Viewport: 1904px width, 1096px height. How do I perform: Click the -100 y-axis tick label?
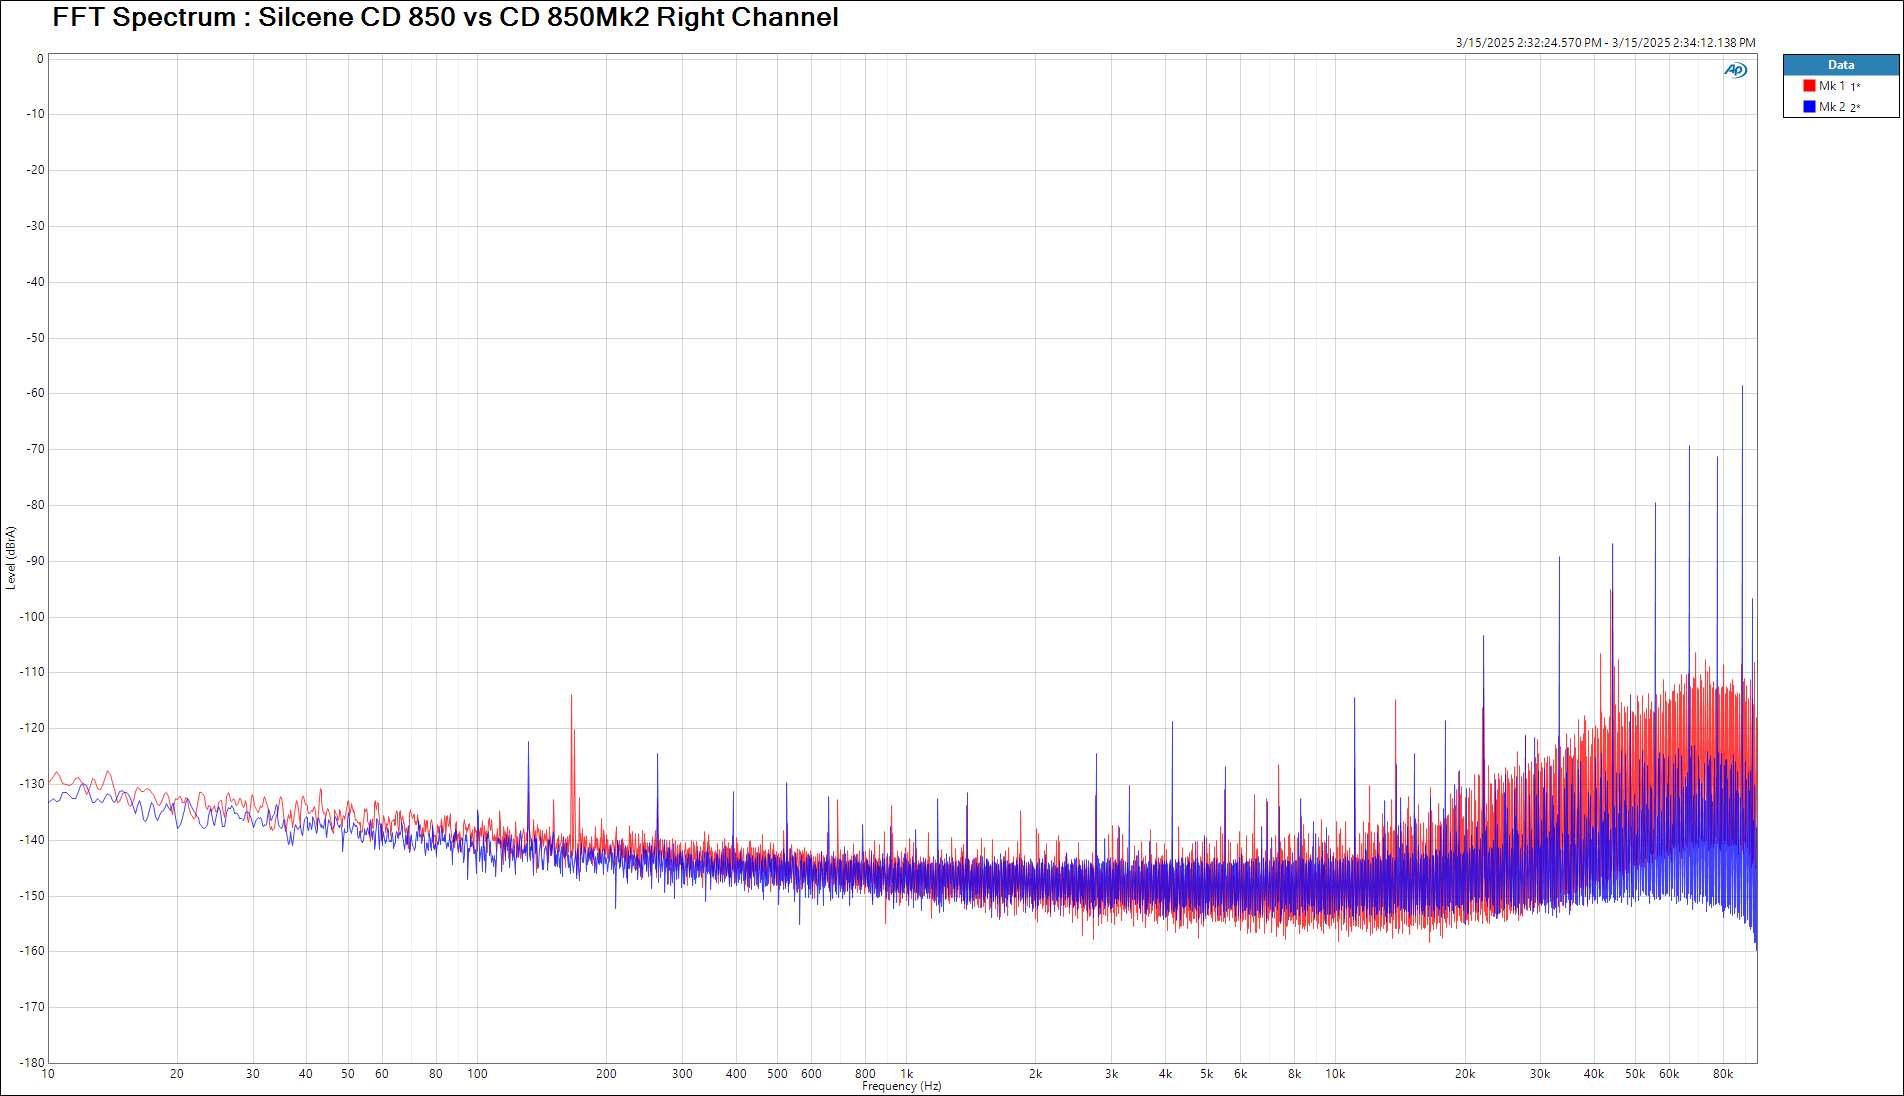[x=33, y=617]
